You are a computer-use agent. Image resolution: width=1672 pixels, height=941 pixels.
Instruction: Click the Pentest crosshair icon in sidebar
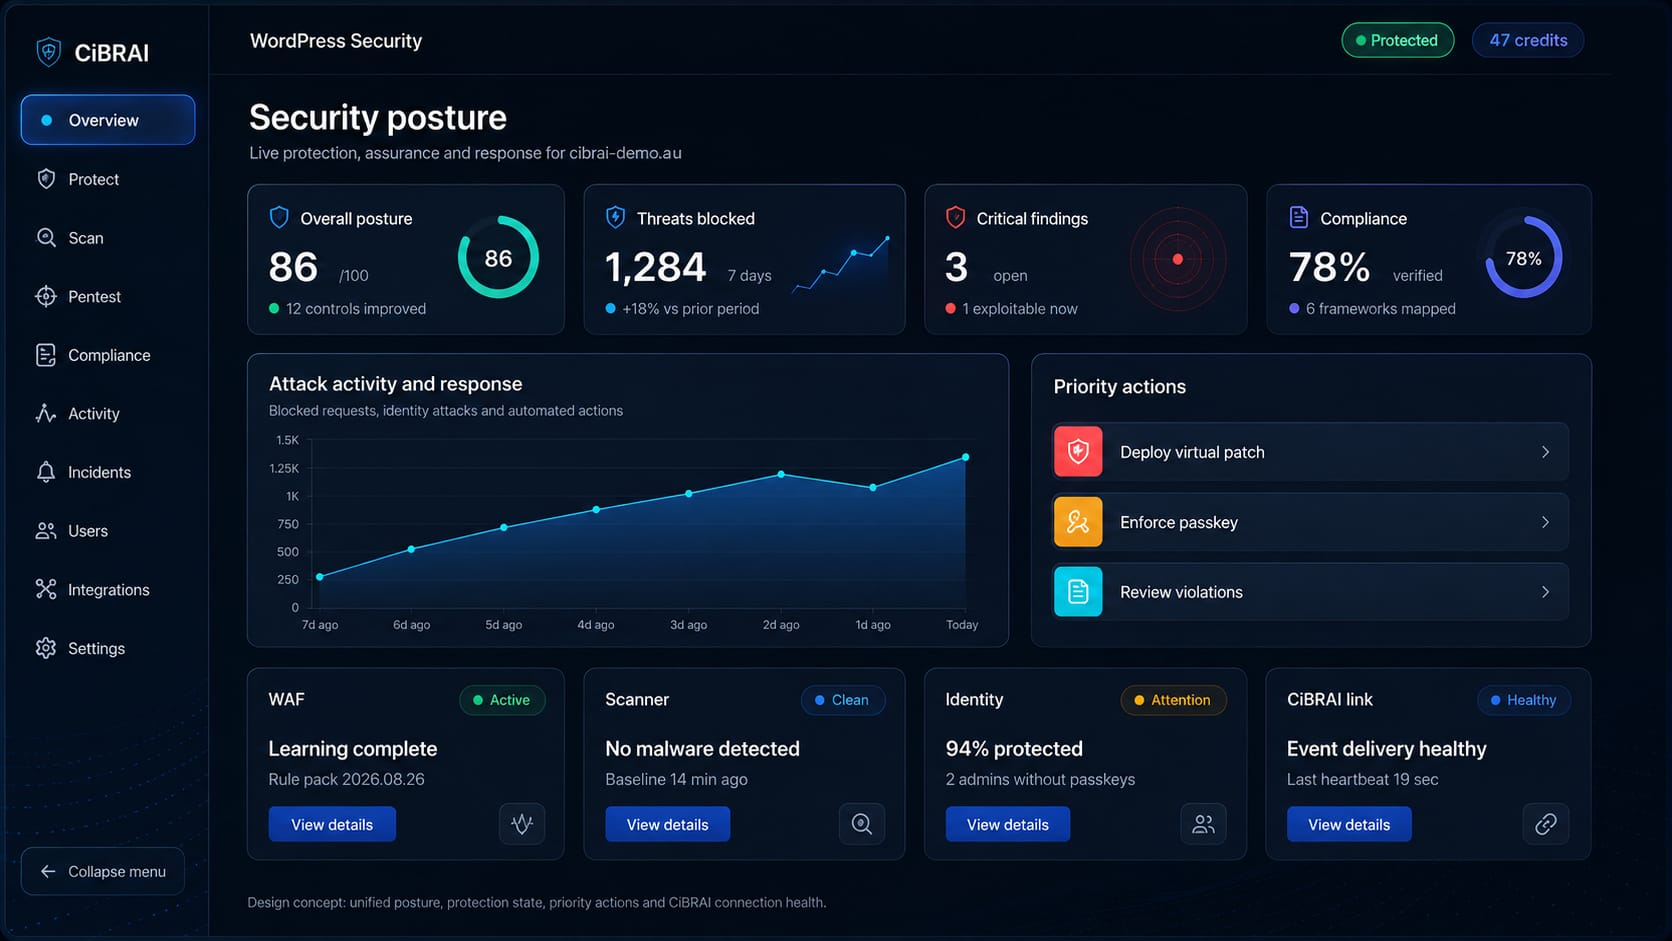tap(46, 296)
